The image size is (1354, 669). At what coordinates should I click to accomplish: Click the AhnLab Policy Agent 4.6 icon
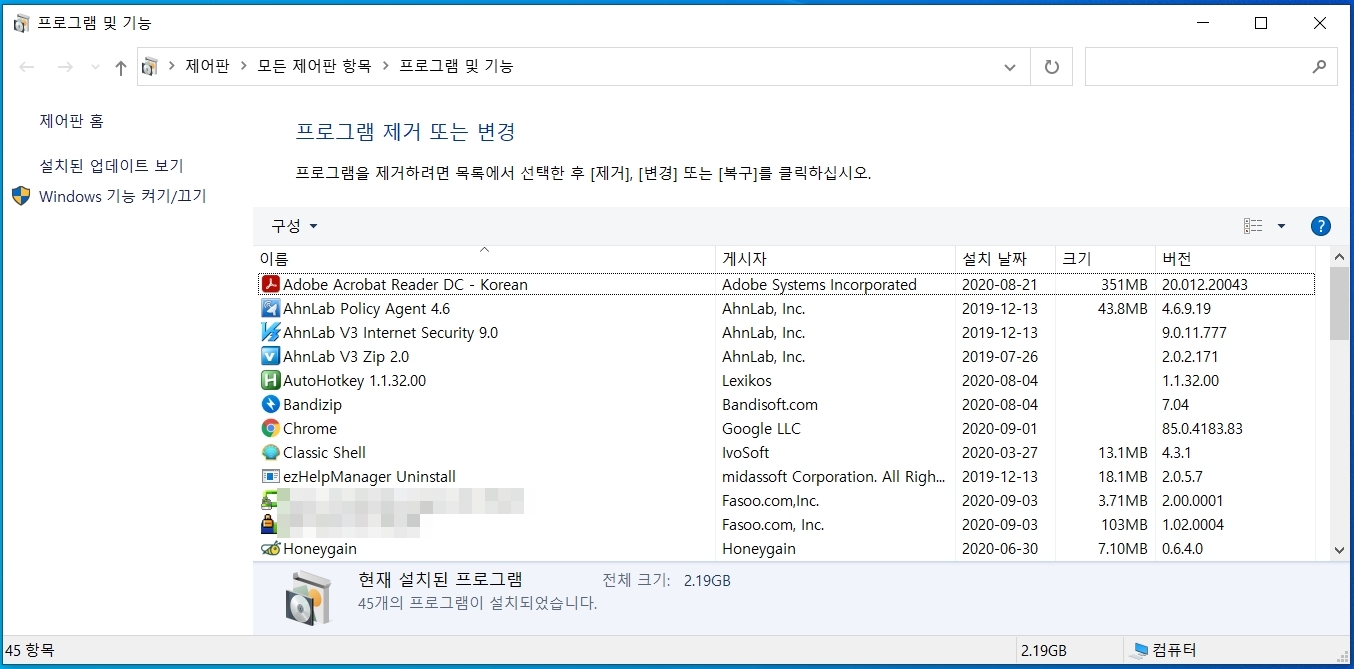[270, 309]
